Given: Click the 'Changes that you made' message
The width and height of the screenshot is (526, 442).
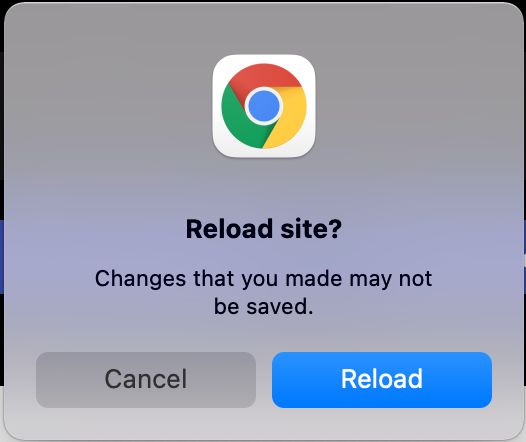Looking at the screenshot, I should [x=264, y=292].
